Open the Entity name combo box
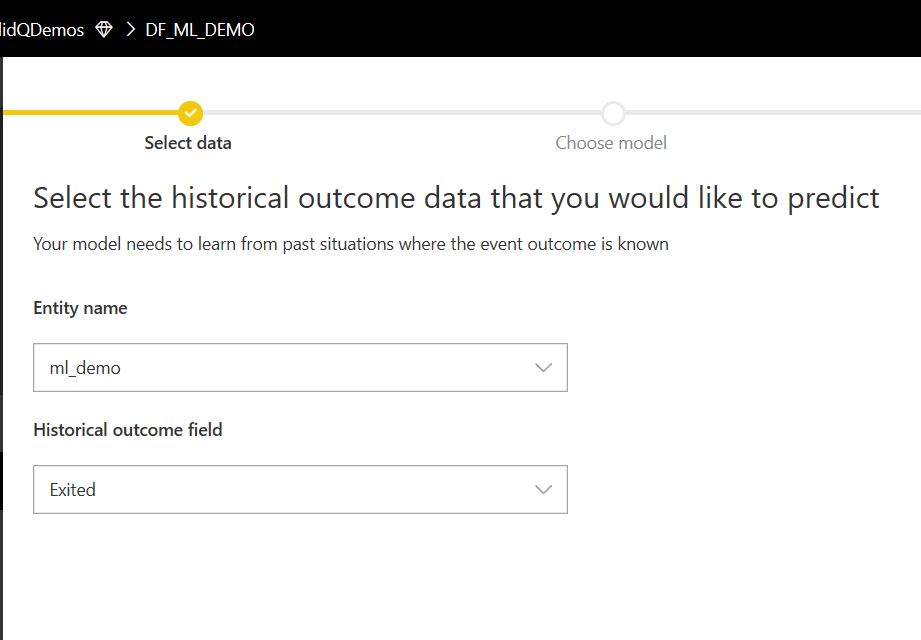Viewport: 921px width, 640px height. [300, 368]
